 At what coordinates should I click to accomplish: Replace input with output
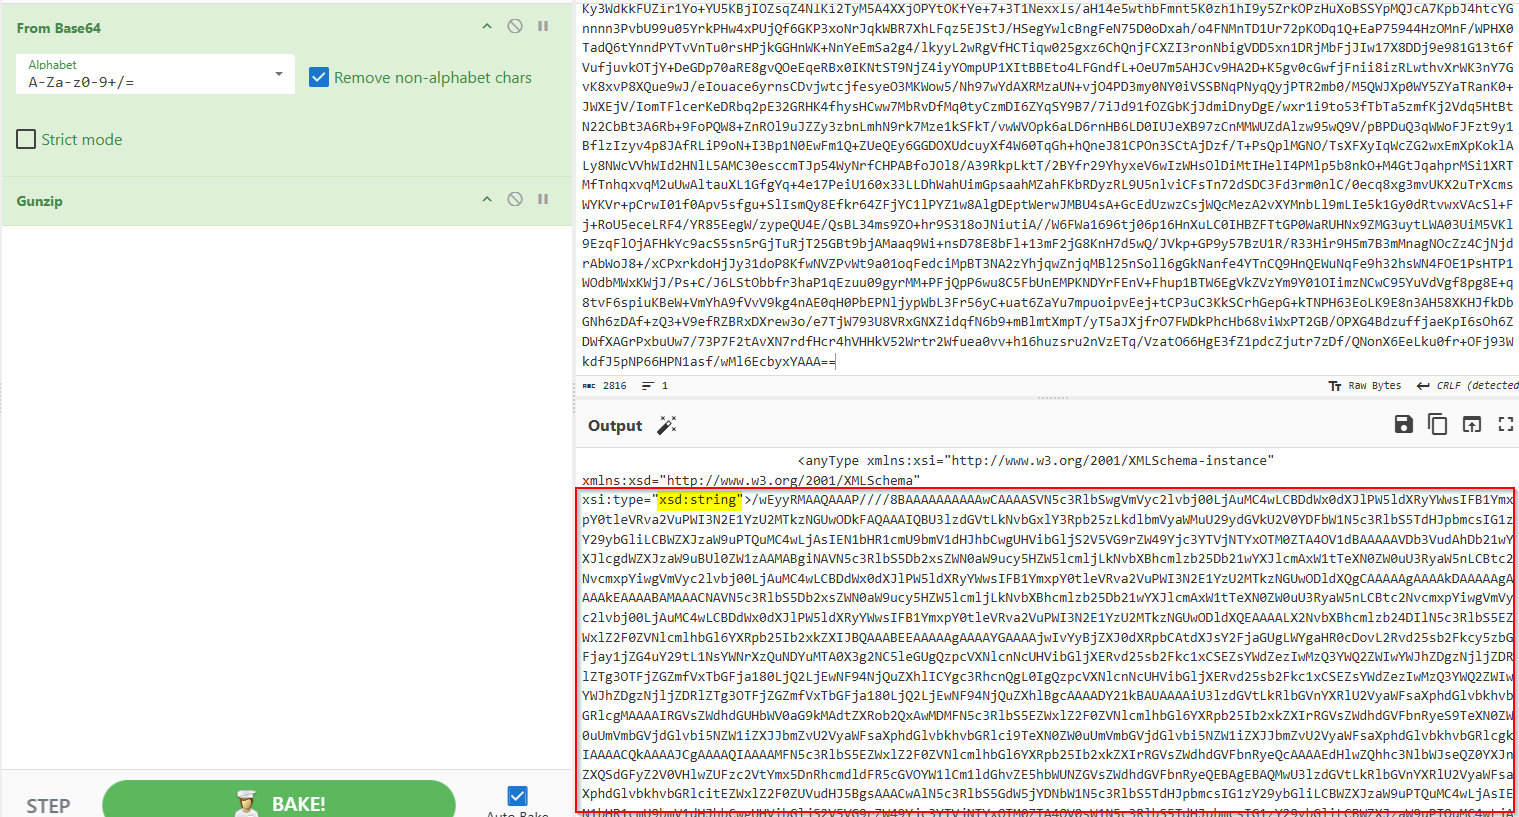[1472, 425]
